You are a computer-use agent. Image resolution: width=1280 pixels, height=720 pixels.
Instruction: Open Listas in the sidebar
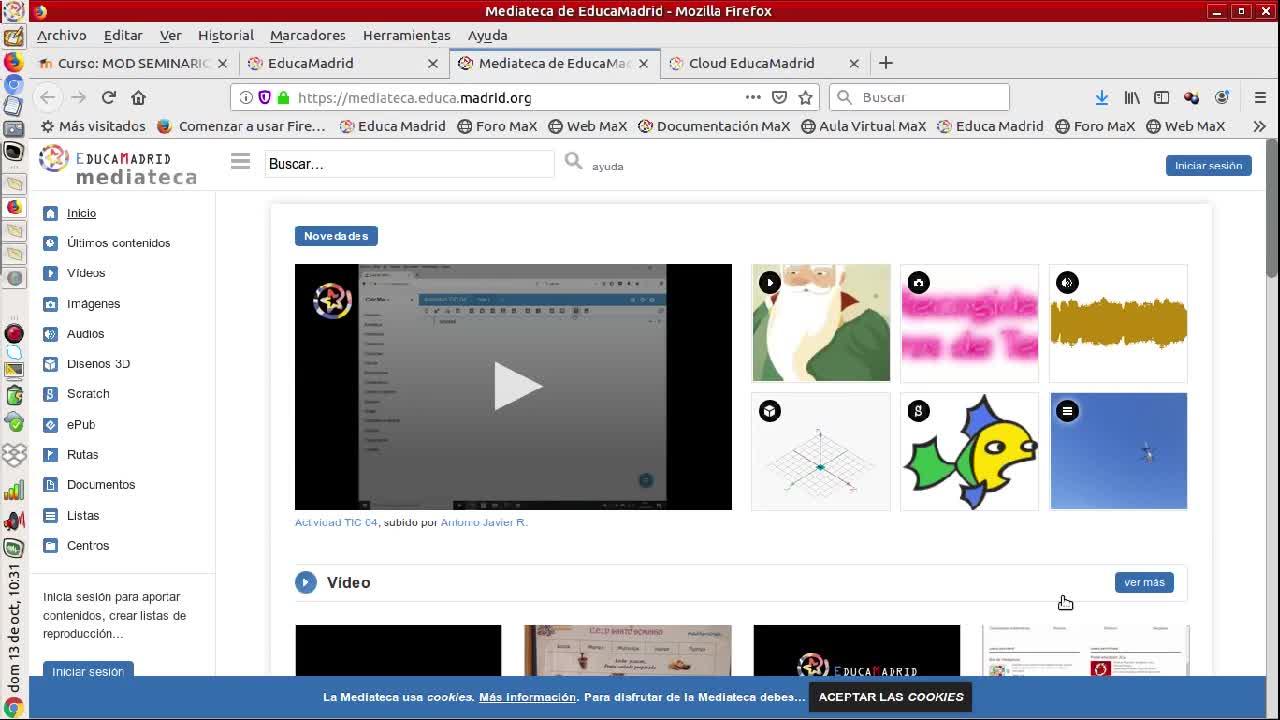(83, 516)
